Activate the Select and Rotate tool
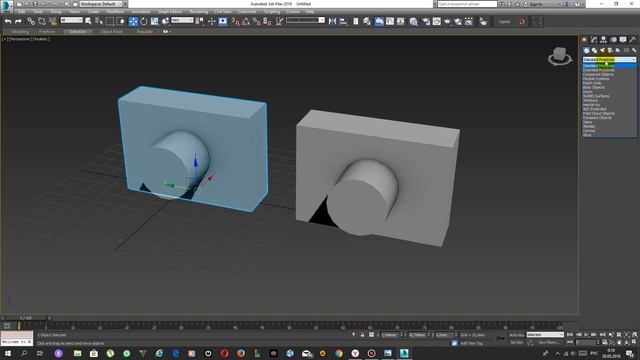The image size is (640, 360). coord(144,21)
